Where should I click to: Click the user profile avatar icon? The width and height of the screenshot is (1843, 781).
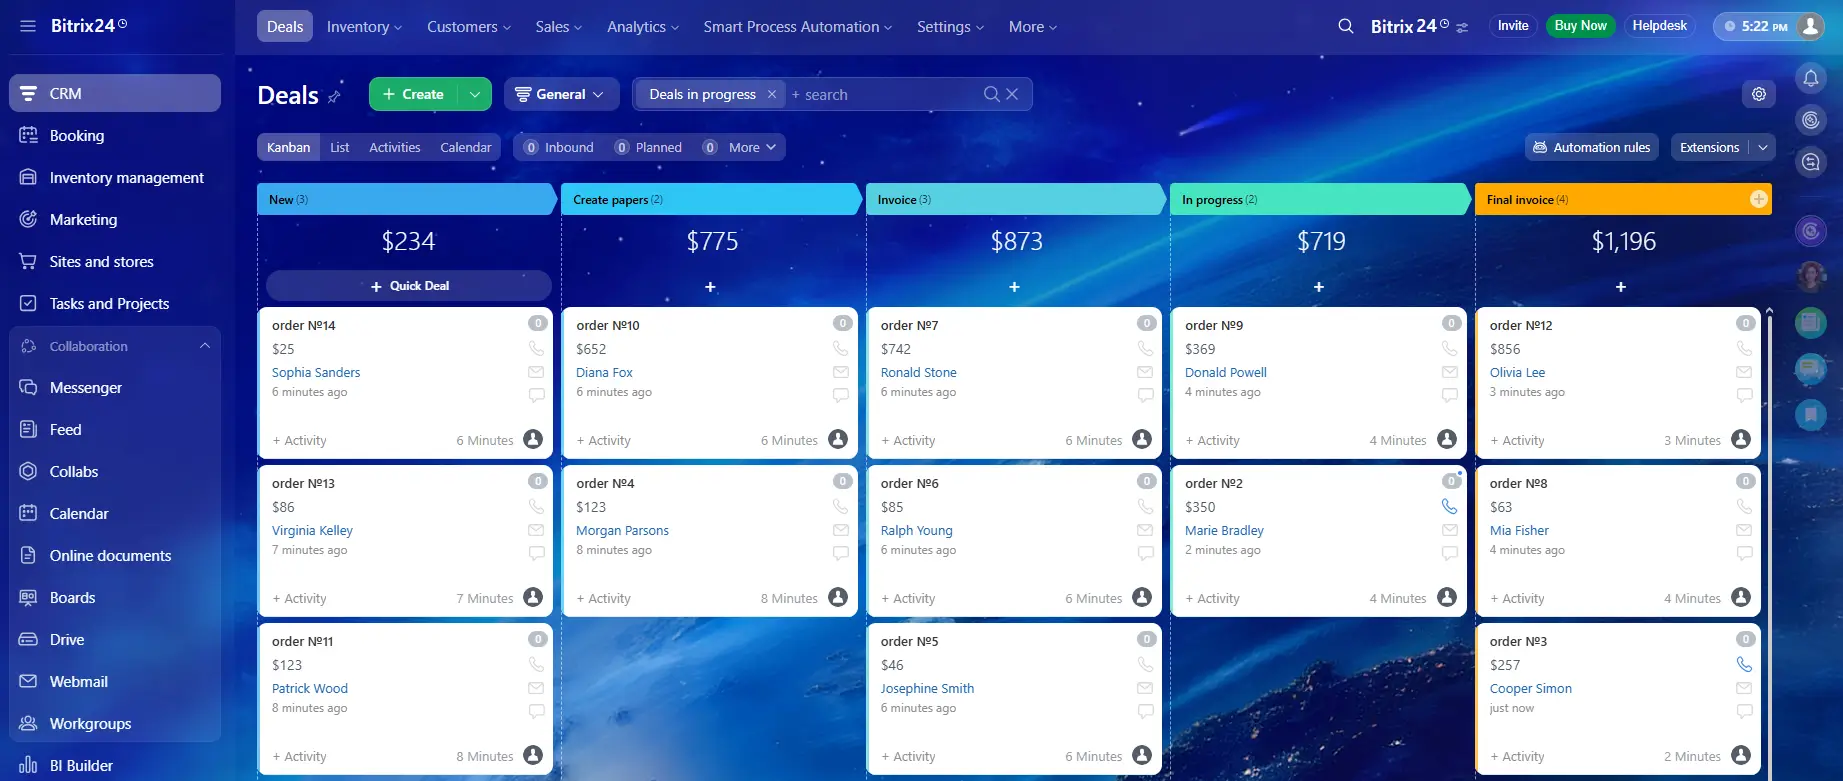point(1810,26)
